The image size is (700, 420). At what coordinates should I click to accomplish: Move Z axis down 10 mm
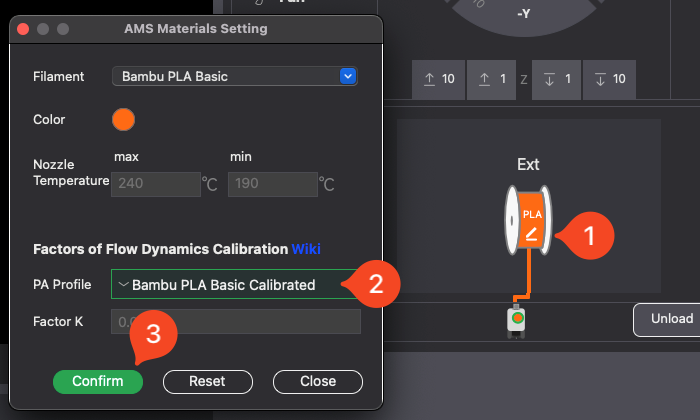[x=611, y=79]
